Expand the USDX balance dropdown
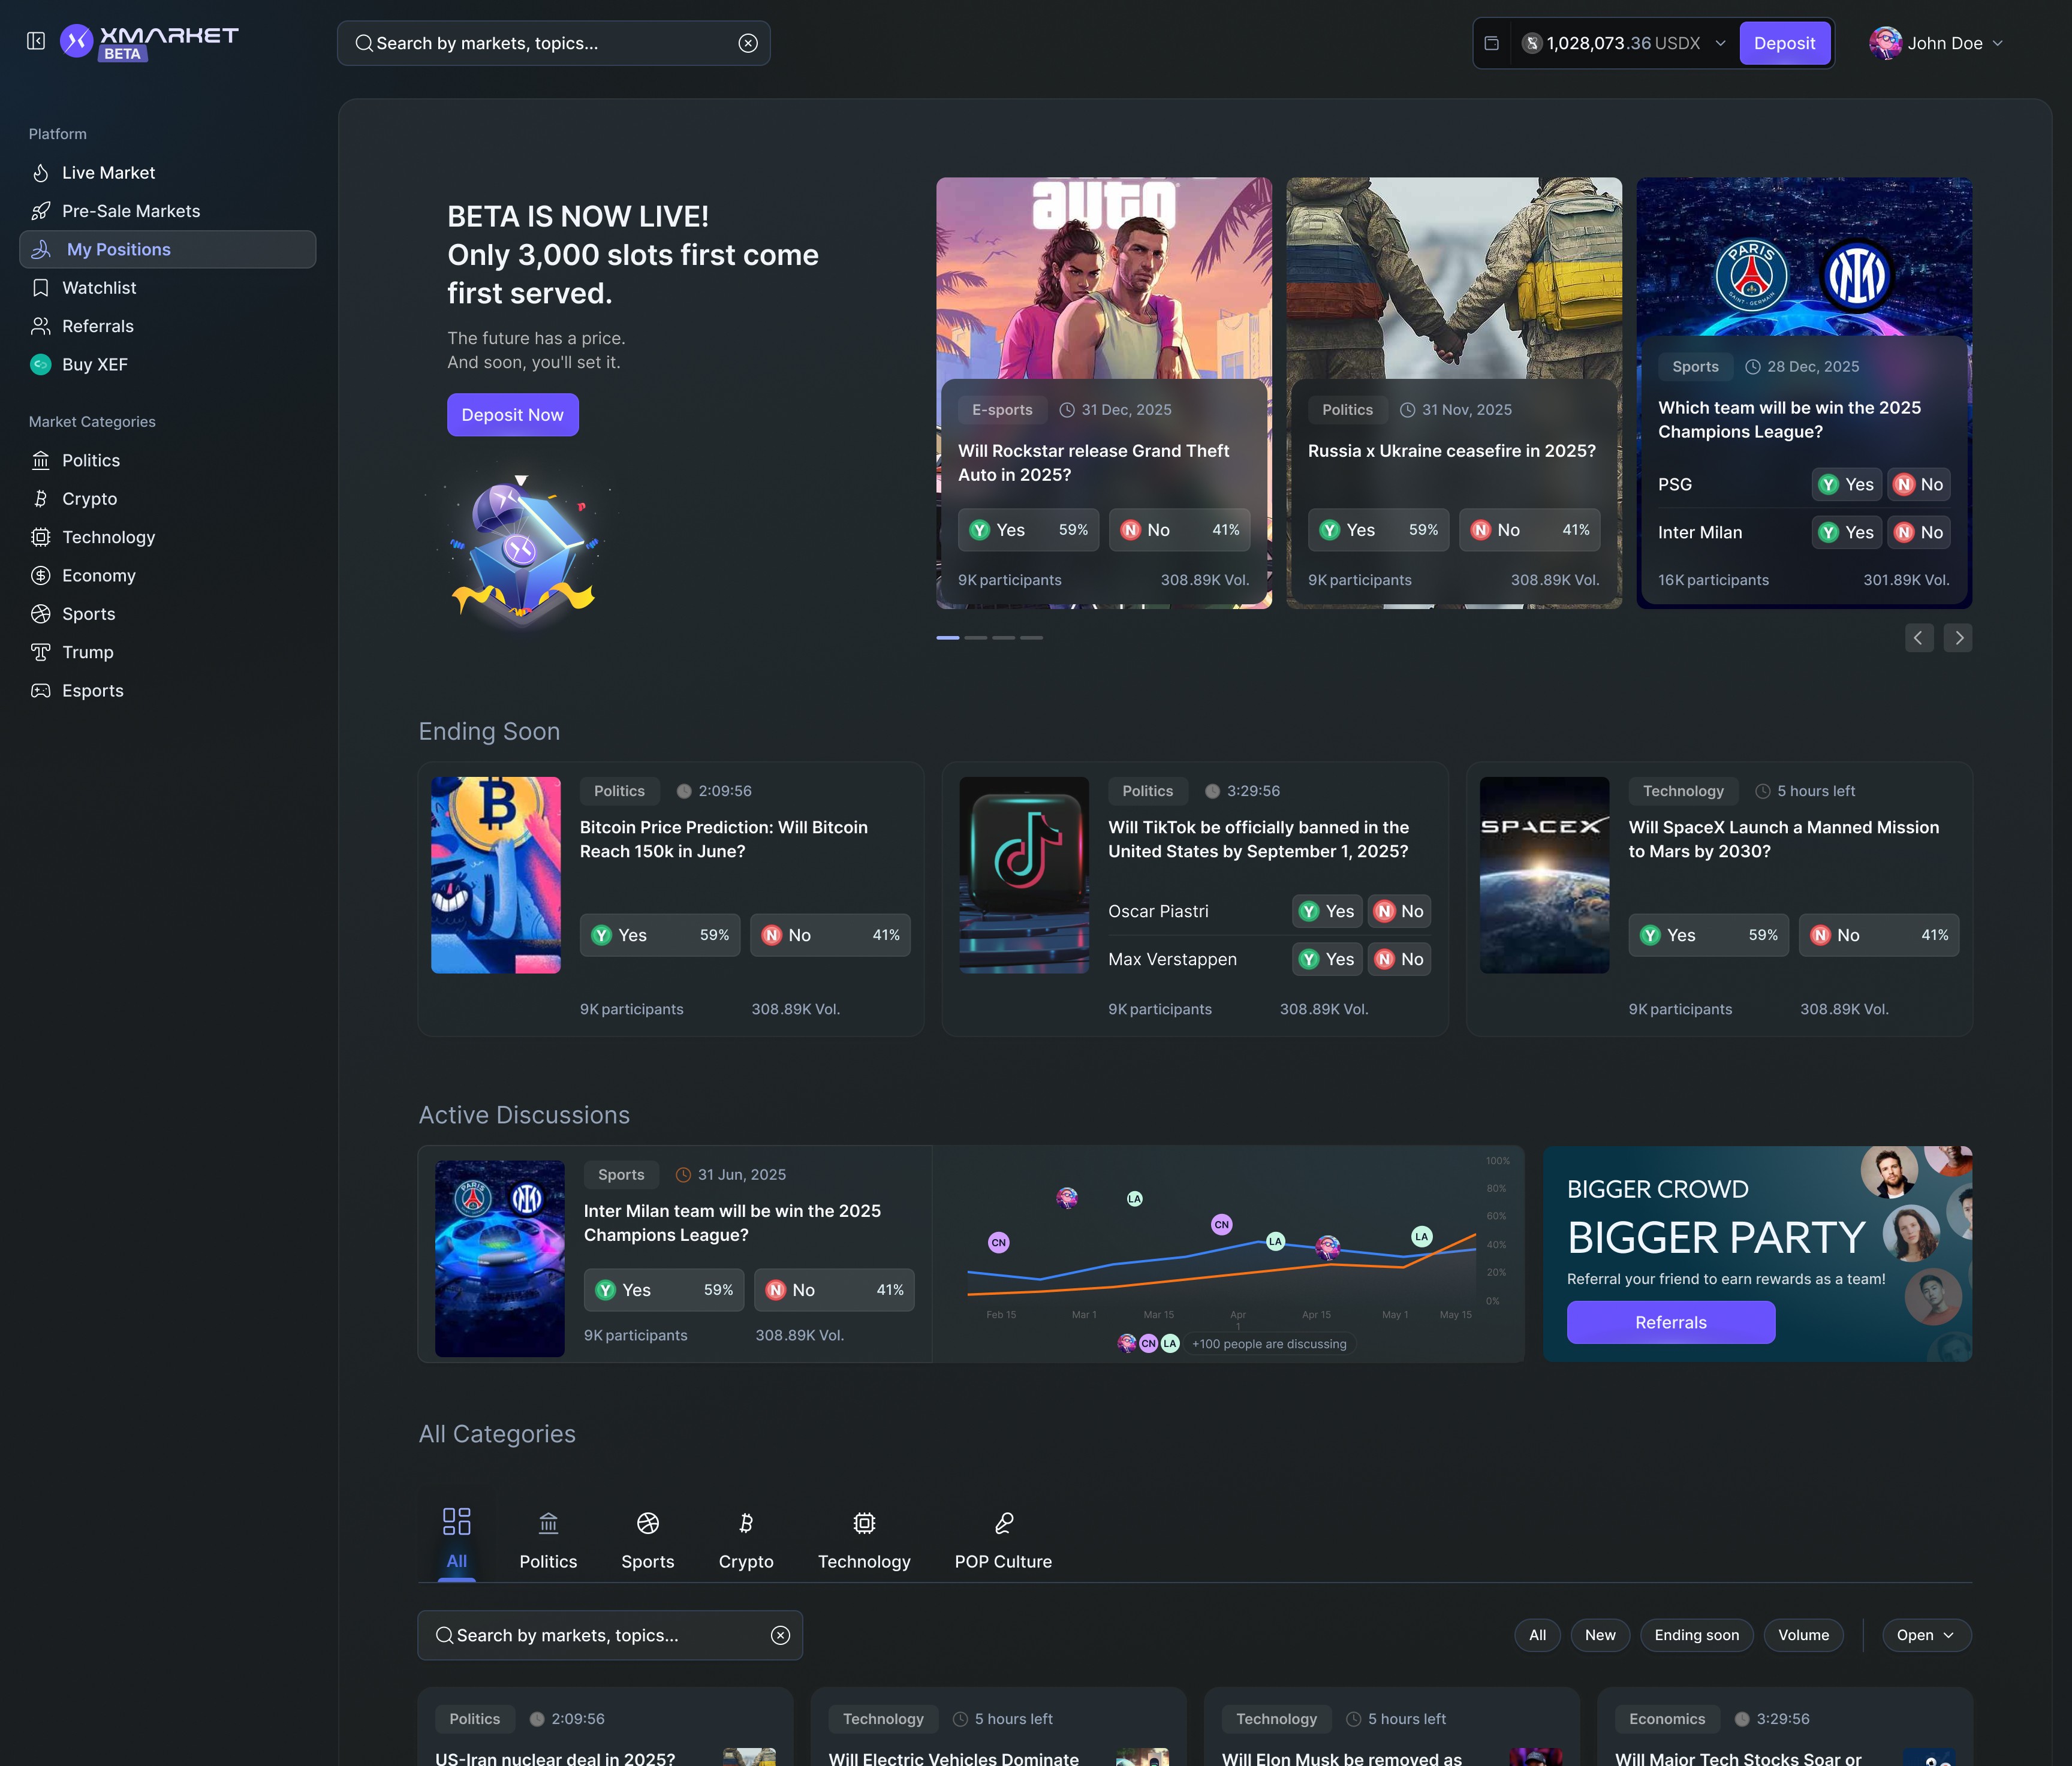The height and width of the screenshot is (1766, 2072). point(1721,43)
